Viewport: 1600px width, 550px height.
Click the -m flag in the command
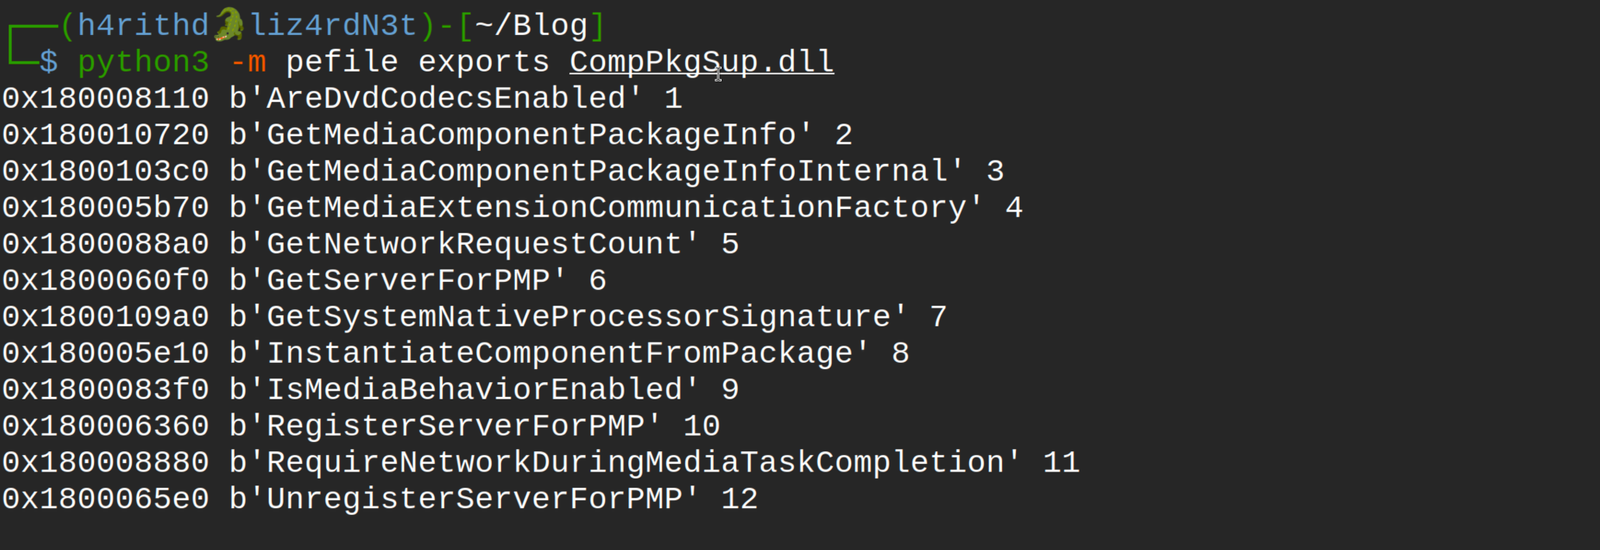[248, 62]
